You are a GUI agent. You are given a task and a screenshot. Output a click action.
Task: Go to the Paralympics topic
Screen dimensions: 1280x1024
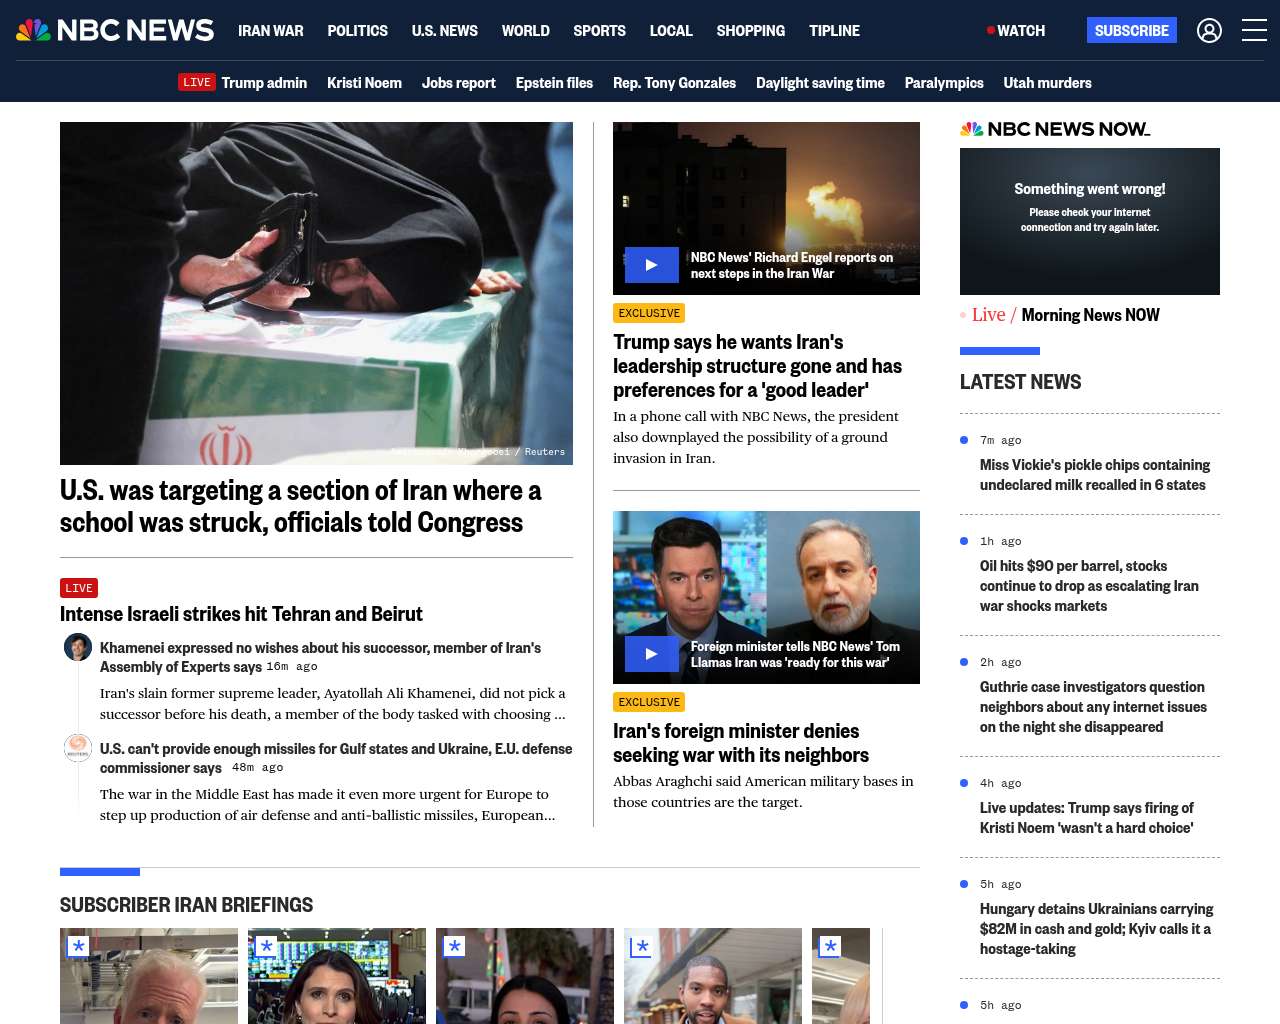click(944, 82)
